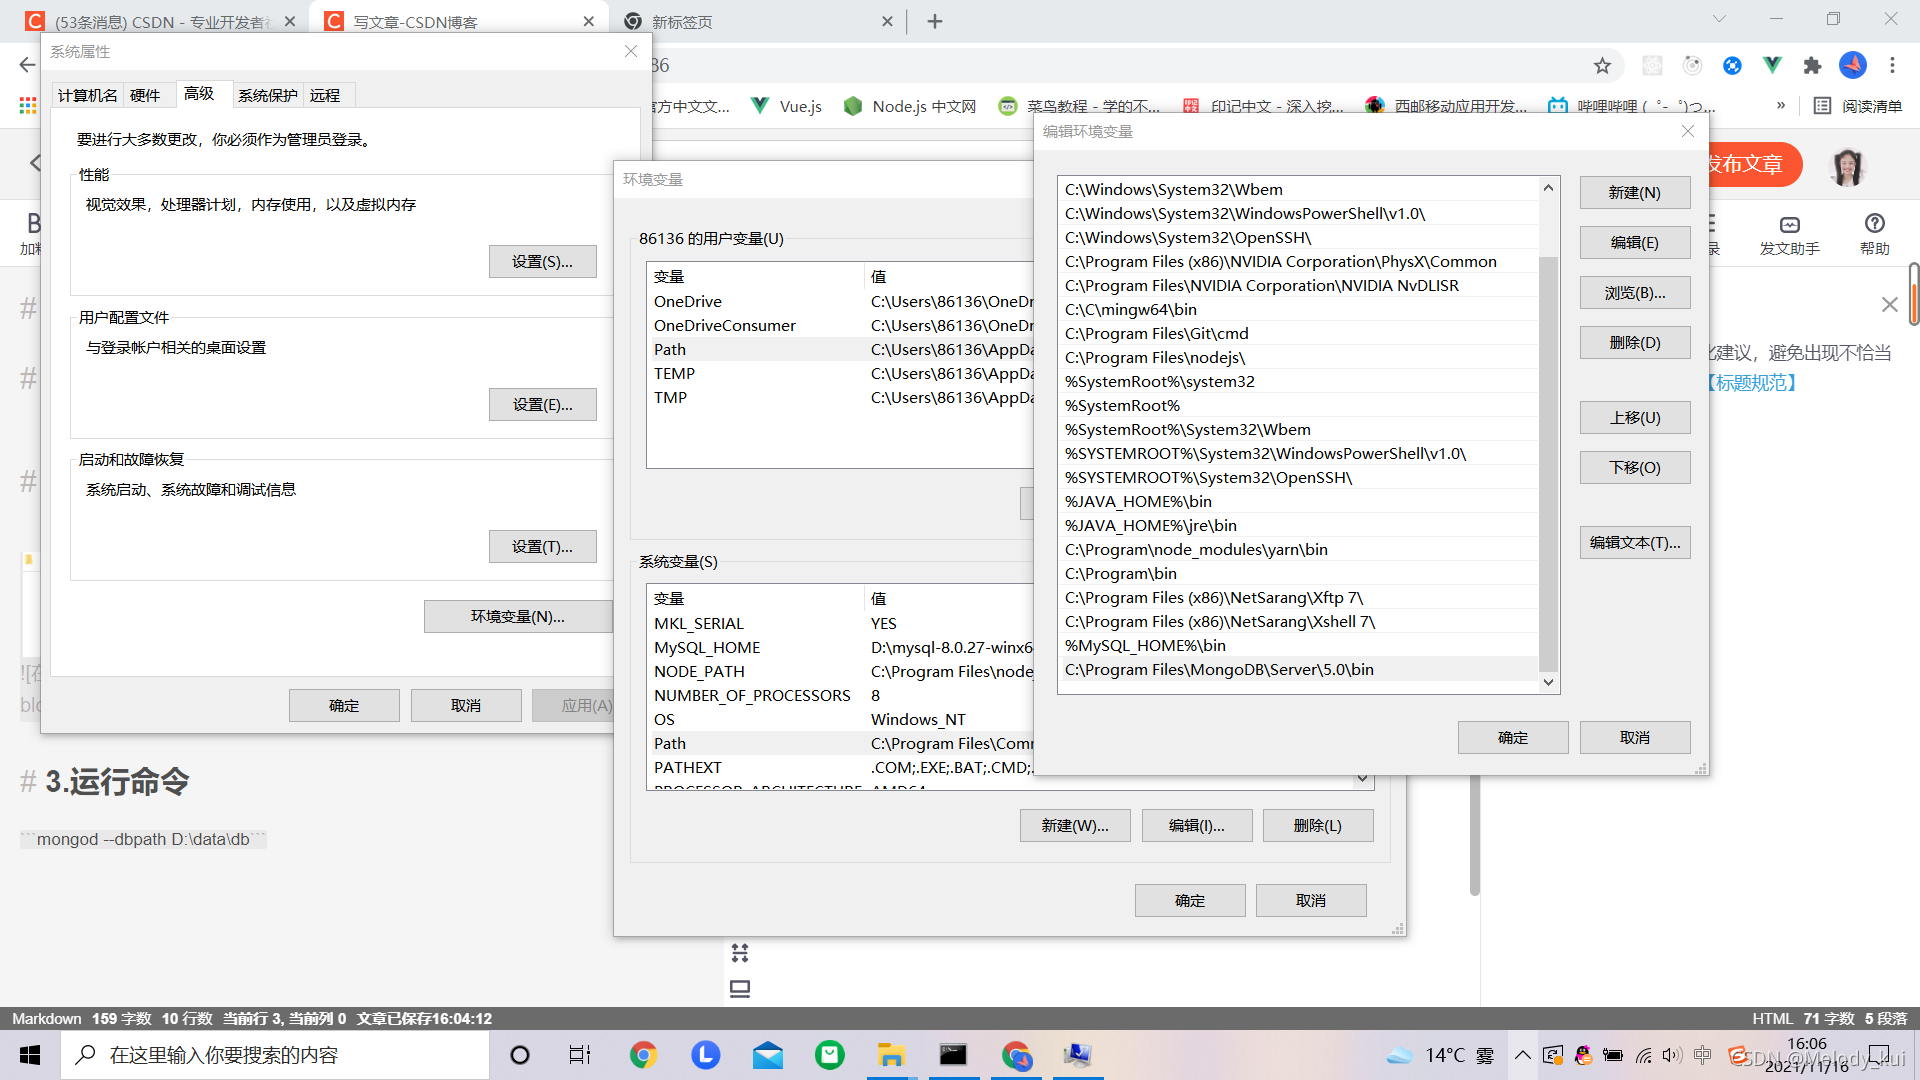Click 新建(W)... system variable button

(1075, 826)
